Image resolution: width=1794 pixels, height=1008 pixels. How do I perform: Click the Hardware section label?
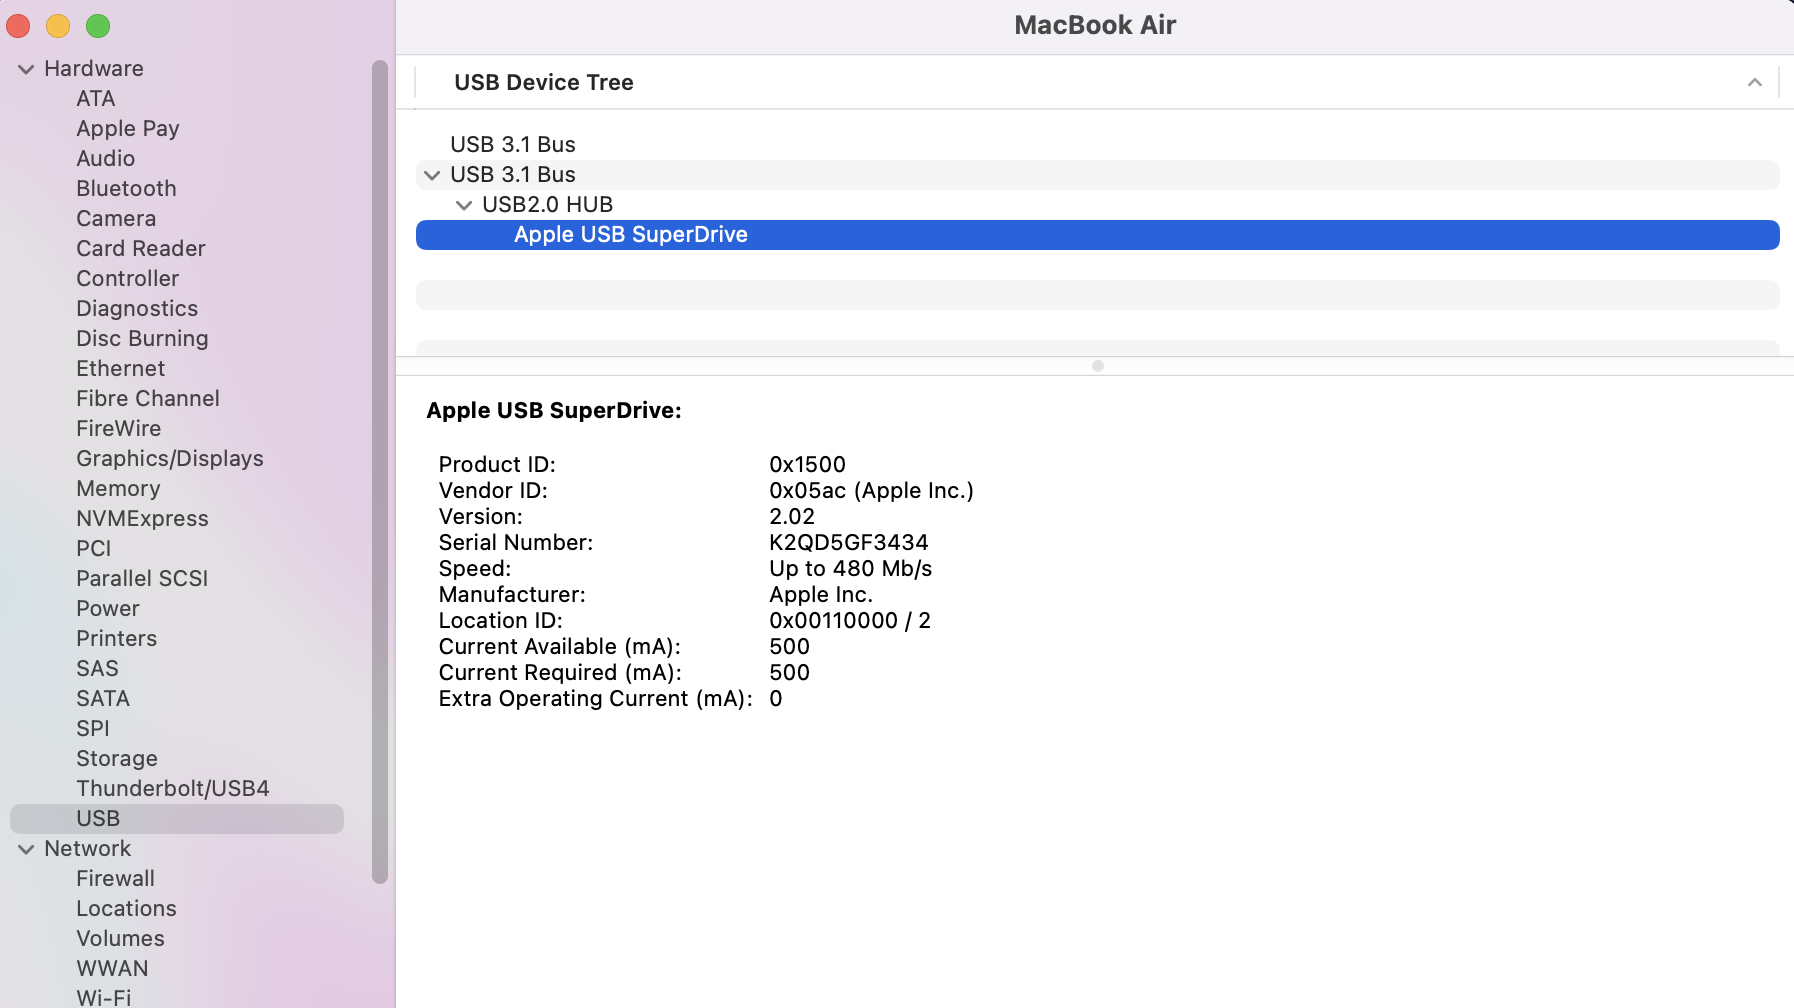click(x=94, y=69)
